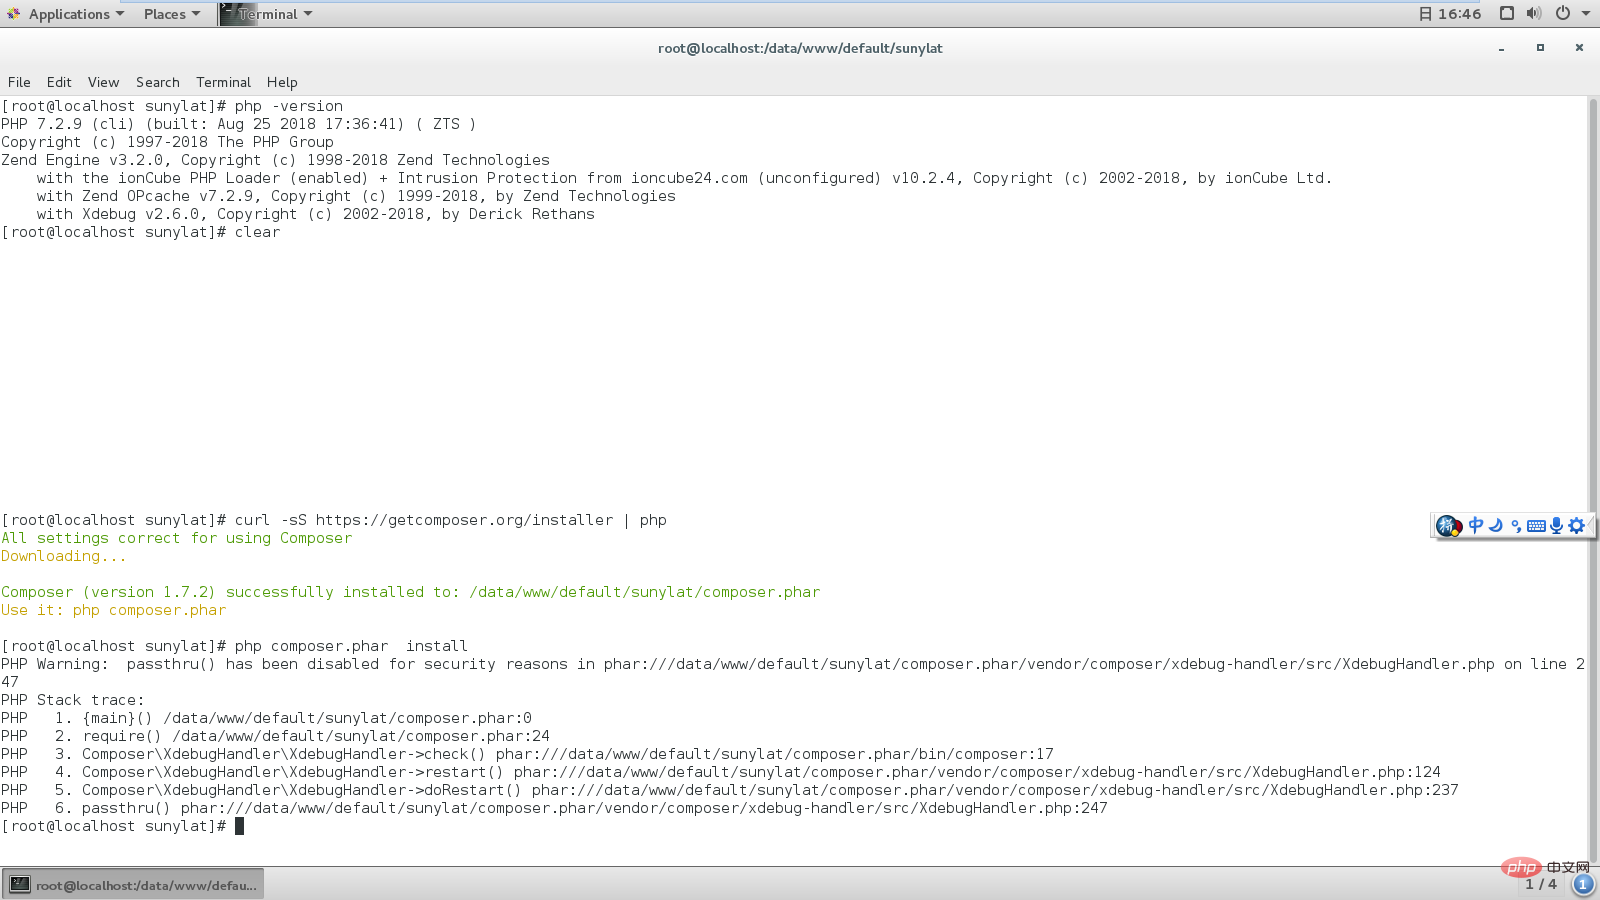
Task: Click the 'with Xdebug v2.6.0' line
Action: 316,214
